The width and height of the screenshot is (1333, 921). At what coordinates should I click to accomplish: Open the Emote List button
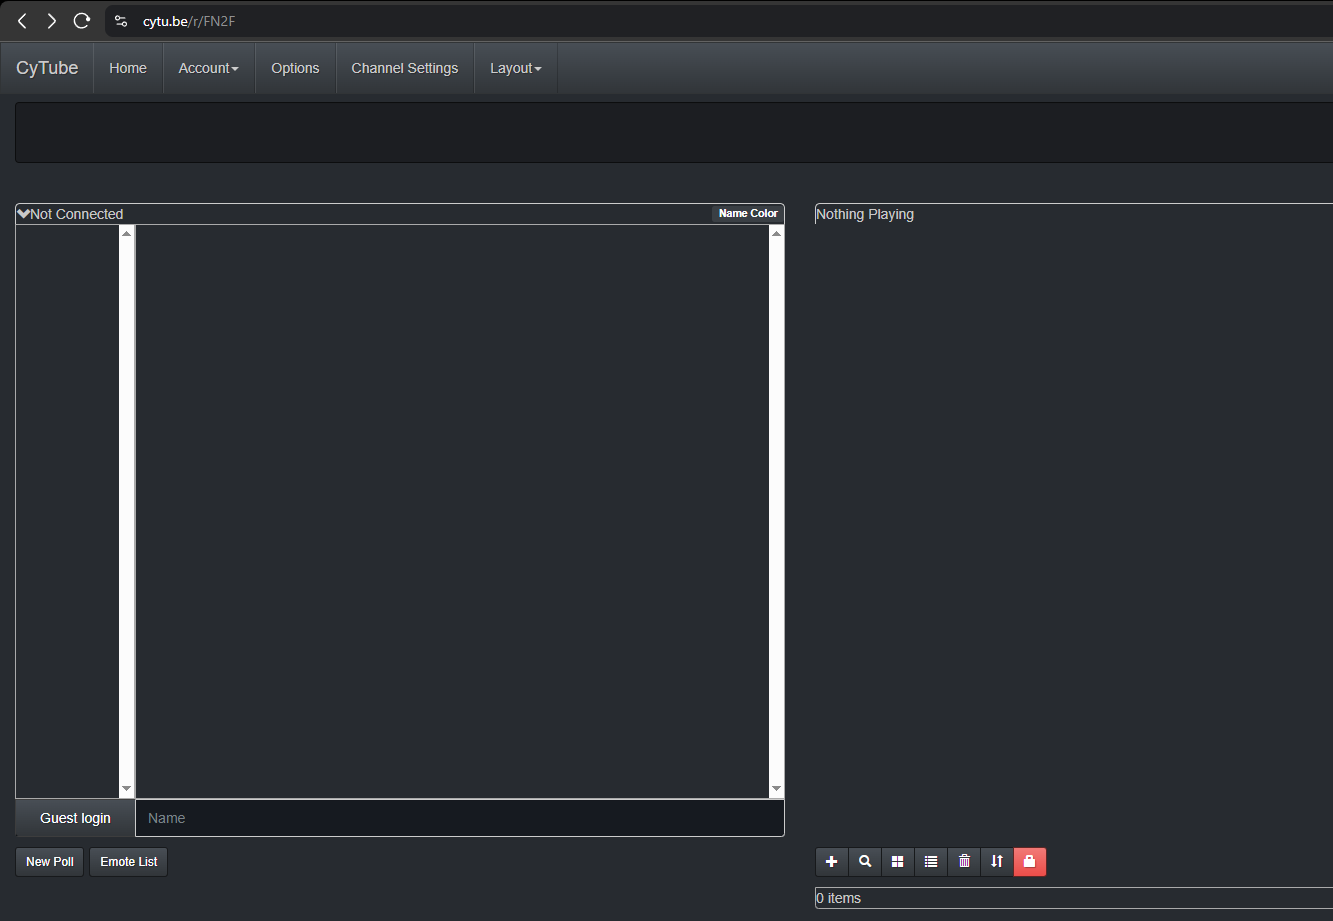click(129, 862)
